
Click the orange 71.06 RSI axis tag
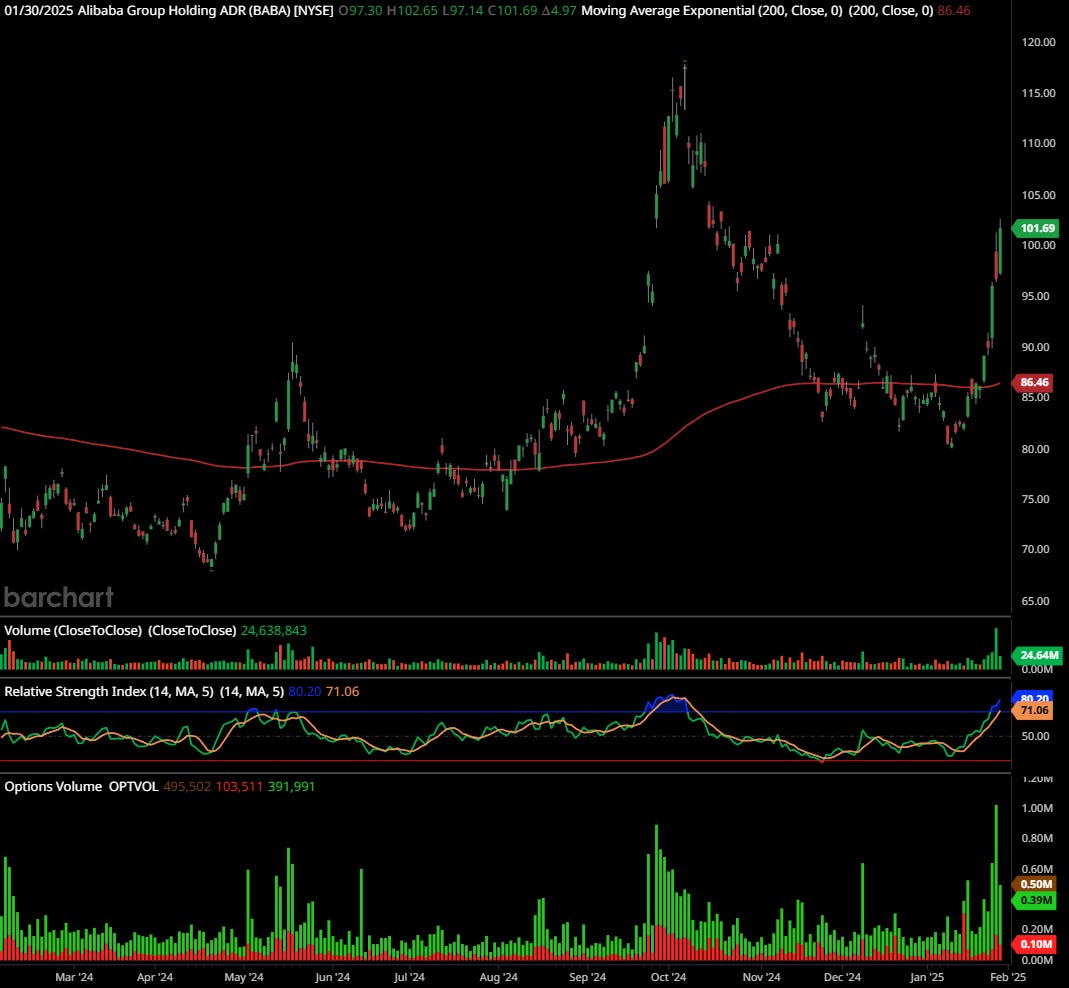1034,710
